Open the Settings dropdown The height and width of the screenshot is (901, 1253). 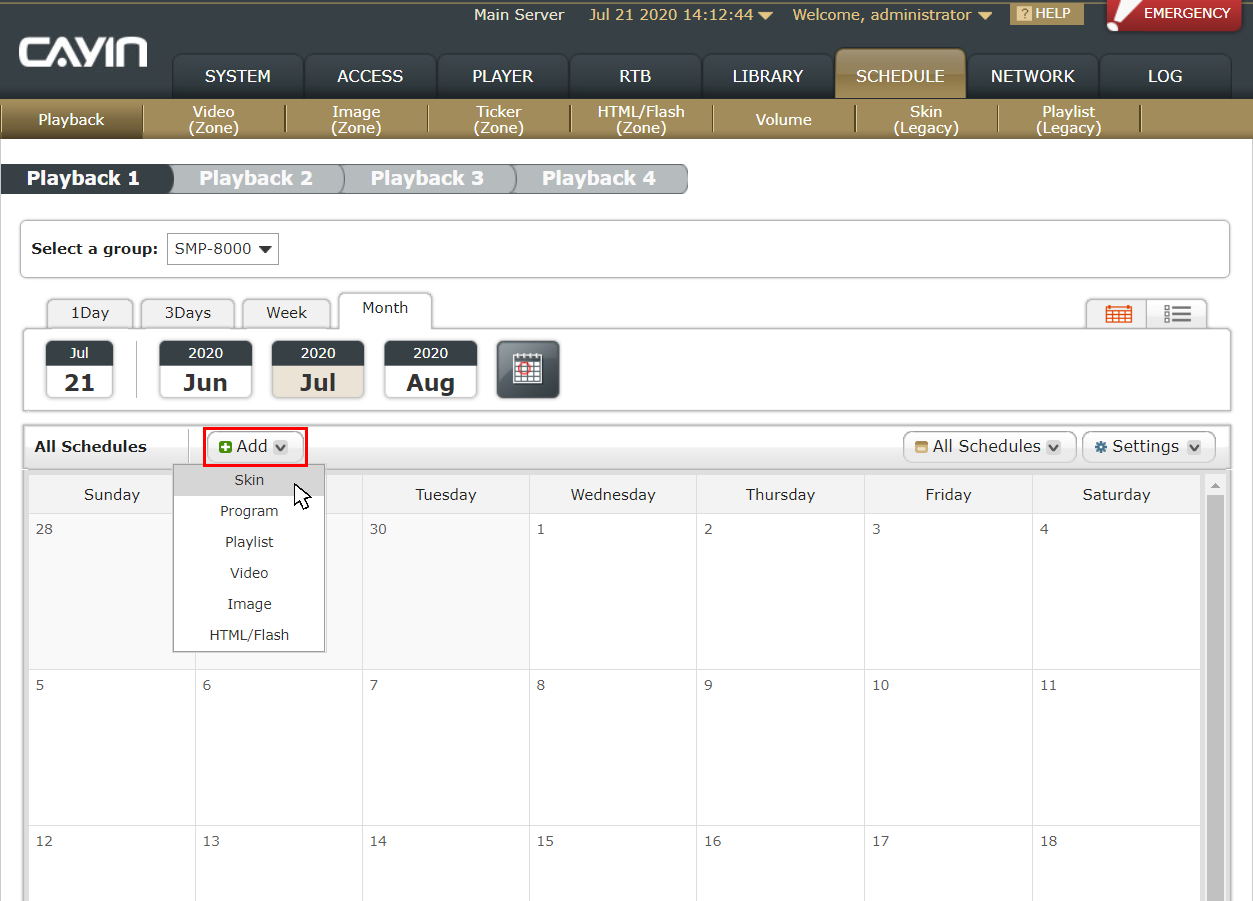pos(1148,447)
